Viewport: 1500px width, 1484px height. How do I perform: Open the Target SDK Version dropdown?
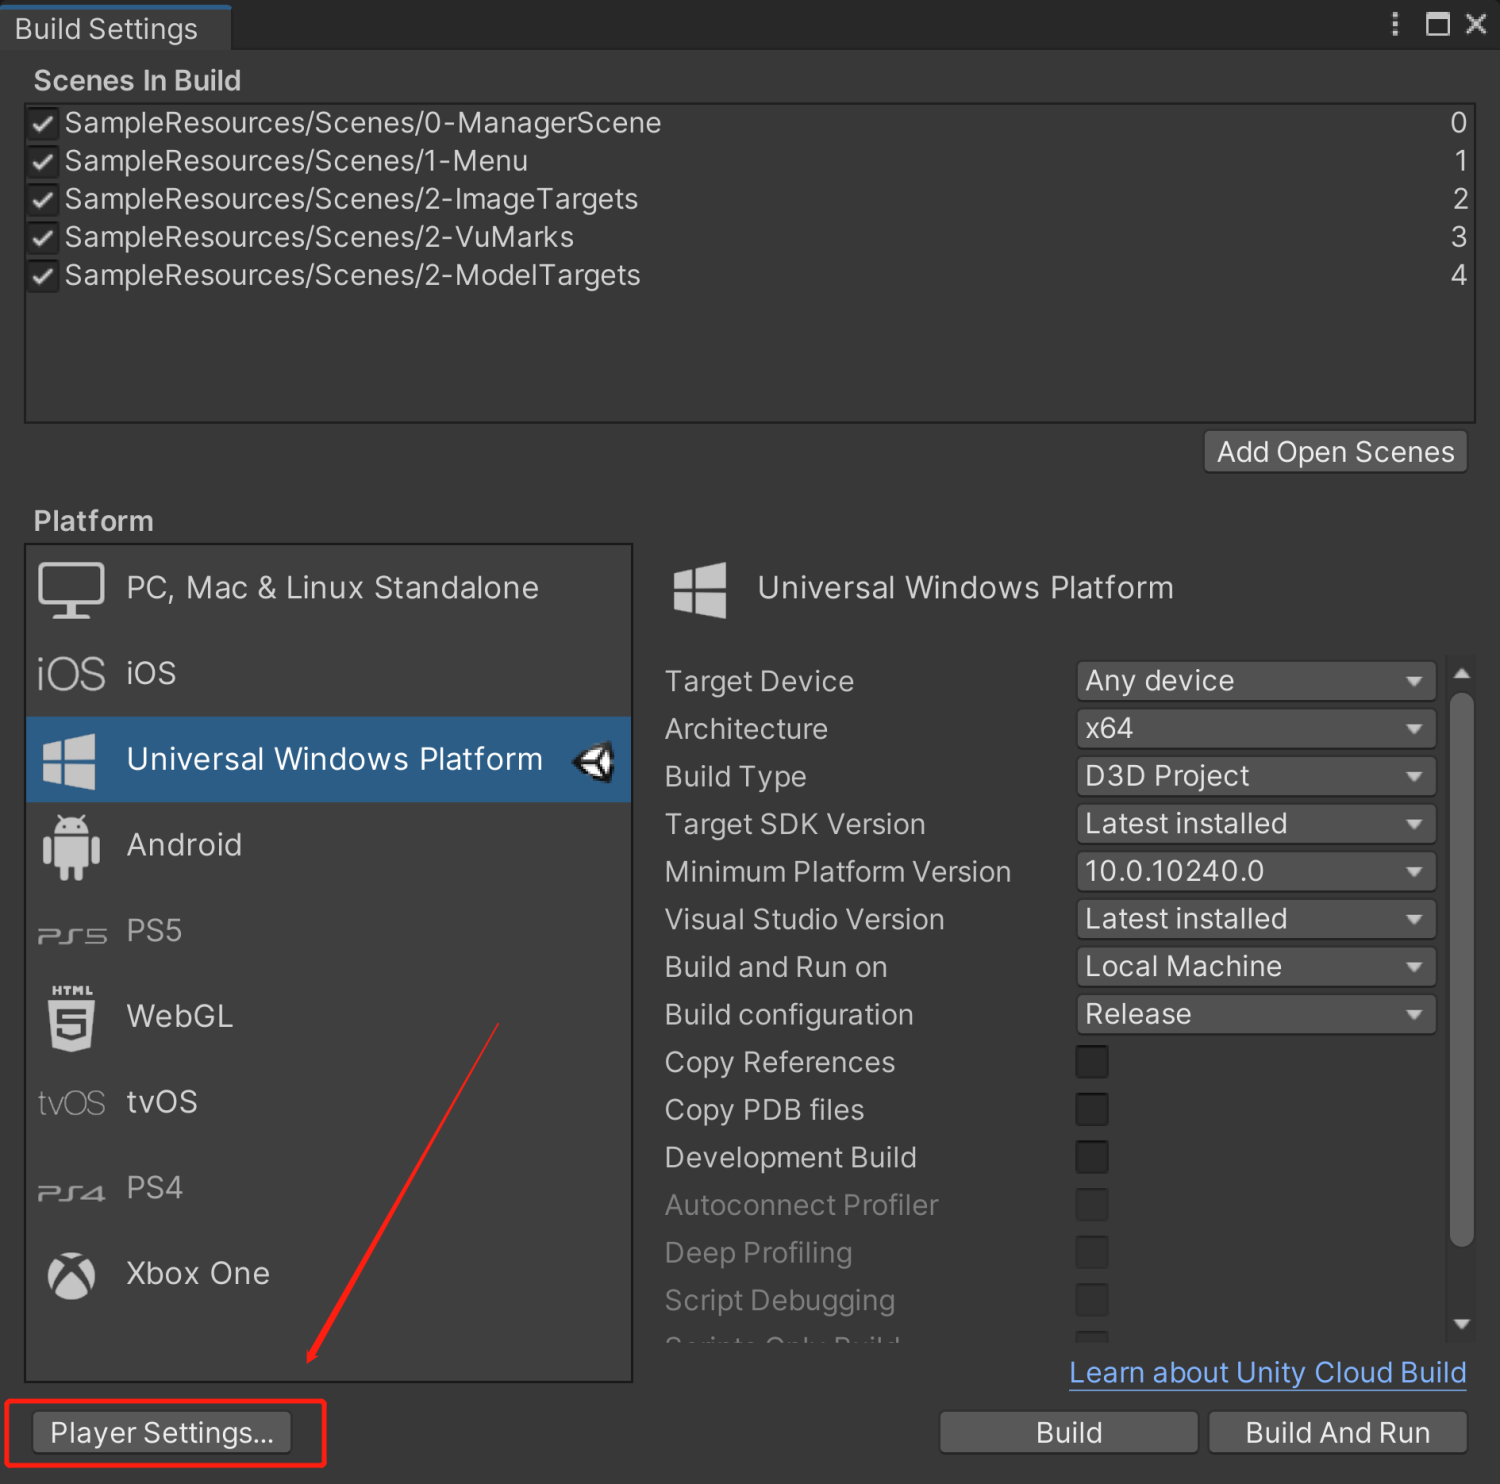[1256, 824]
